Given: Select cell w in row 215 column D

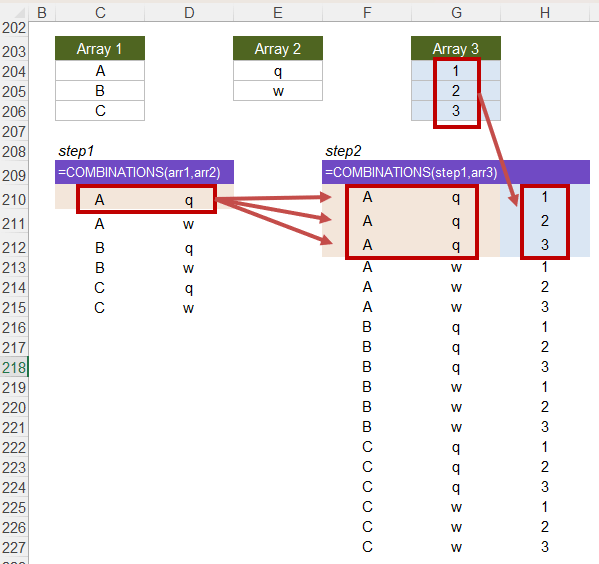Looking at the screenshot, I should (x=189, y=308).
